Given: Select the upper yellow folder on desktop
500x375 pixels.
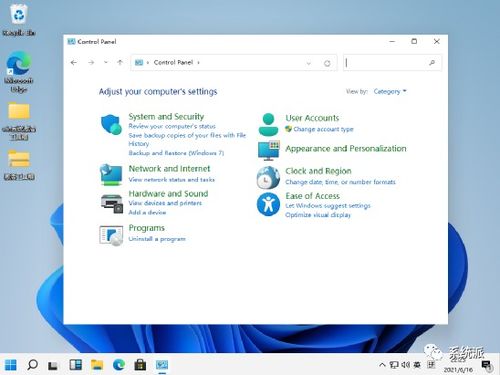Looking at the screenshot, I should (x=19, y=121).
